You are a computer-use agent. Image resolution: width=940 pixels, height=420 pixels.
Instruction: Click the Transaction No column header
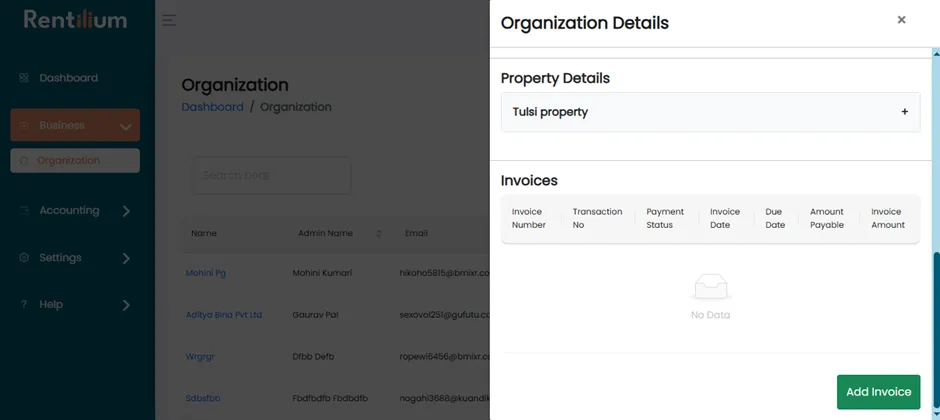click(597, 219)
